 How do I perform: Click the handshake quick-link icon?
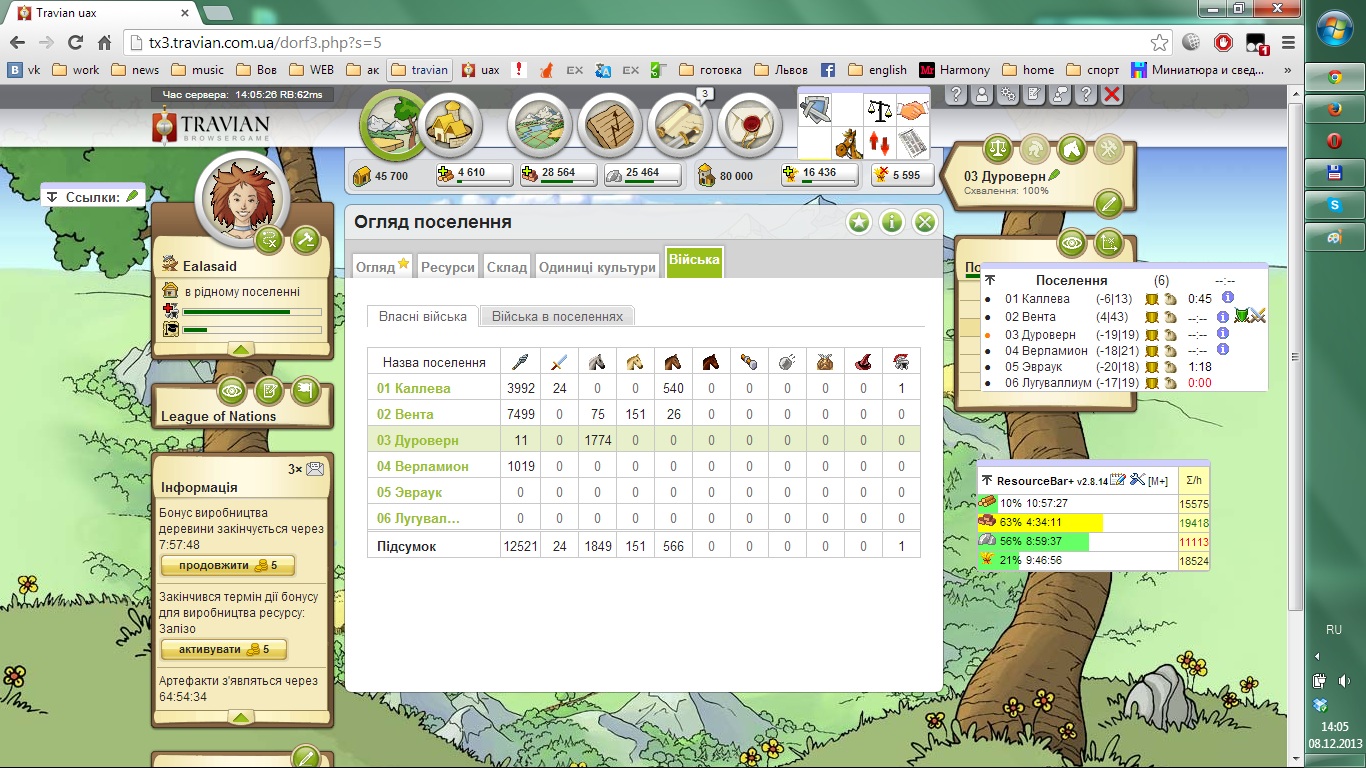911,110
